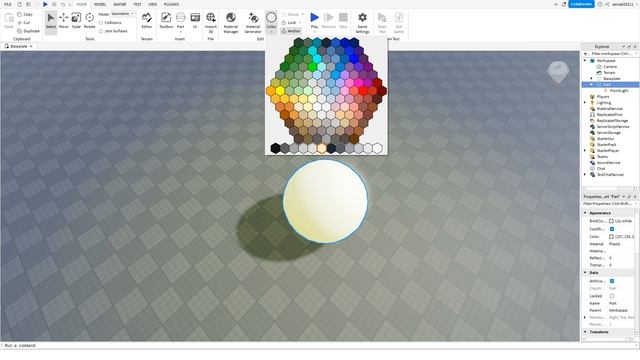Switch to the PLUGINS ribbon tab
This screenshot has height=360, width=640.
171,4
